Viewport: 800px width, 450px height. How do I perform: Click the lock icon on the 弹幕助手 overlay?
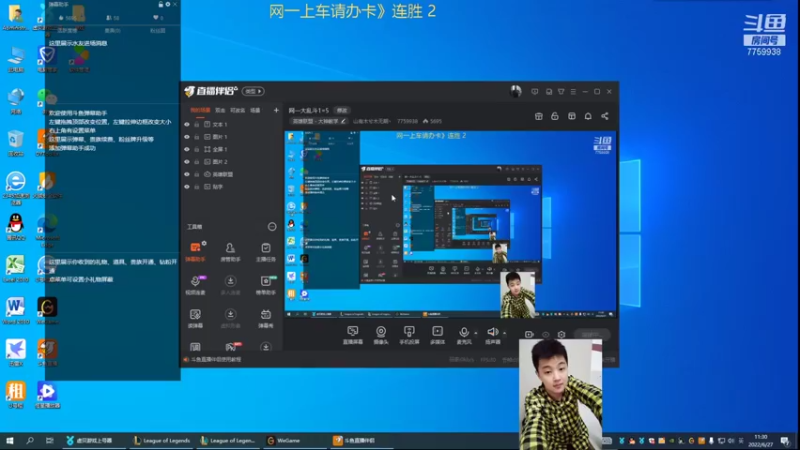[x=161, y=4]
